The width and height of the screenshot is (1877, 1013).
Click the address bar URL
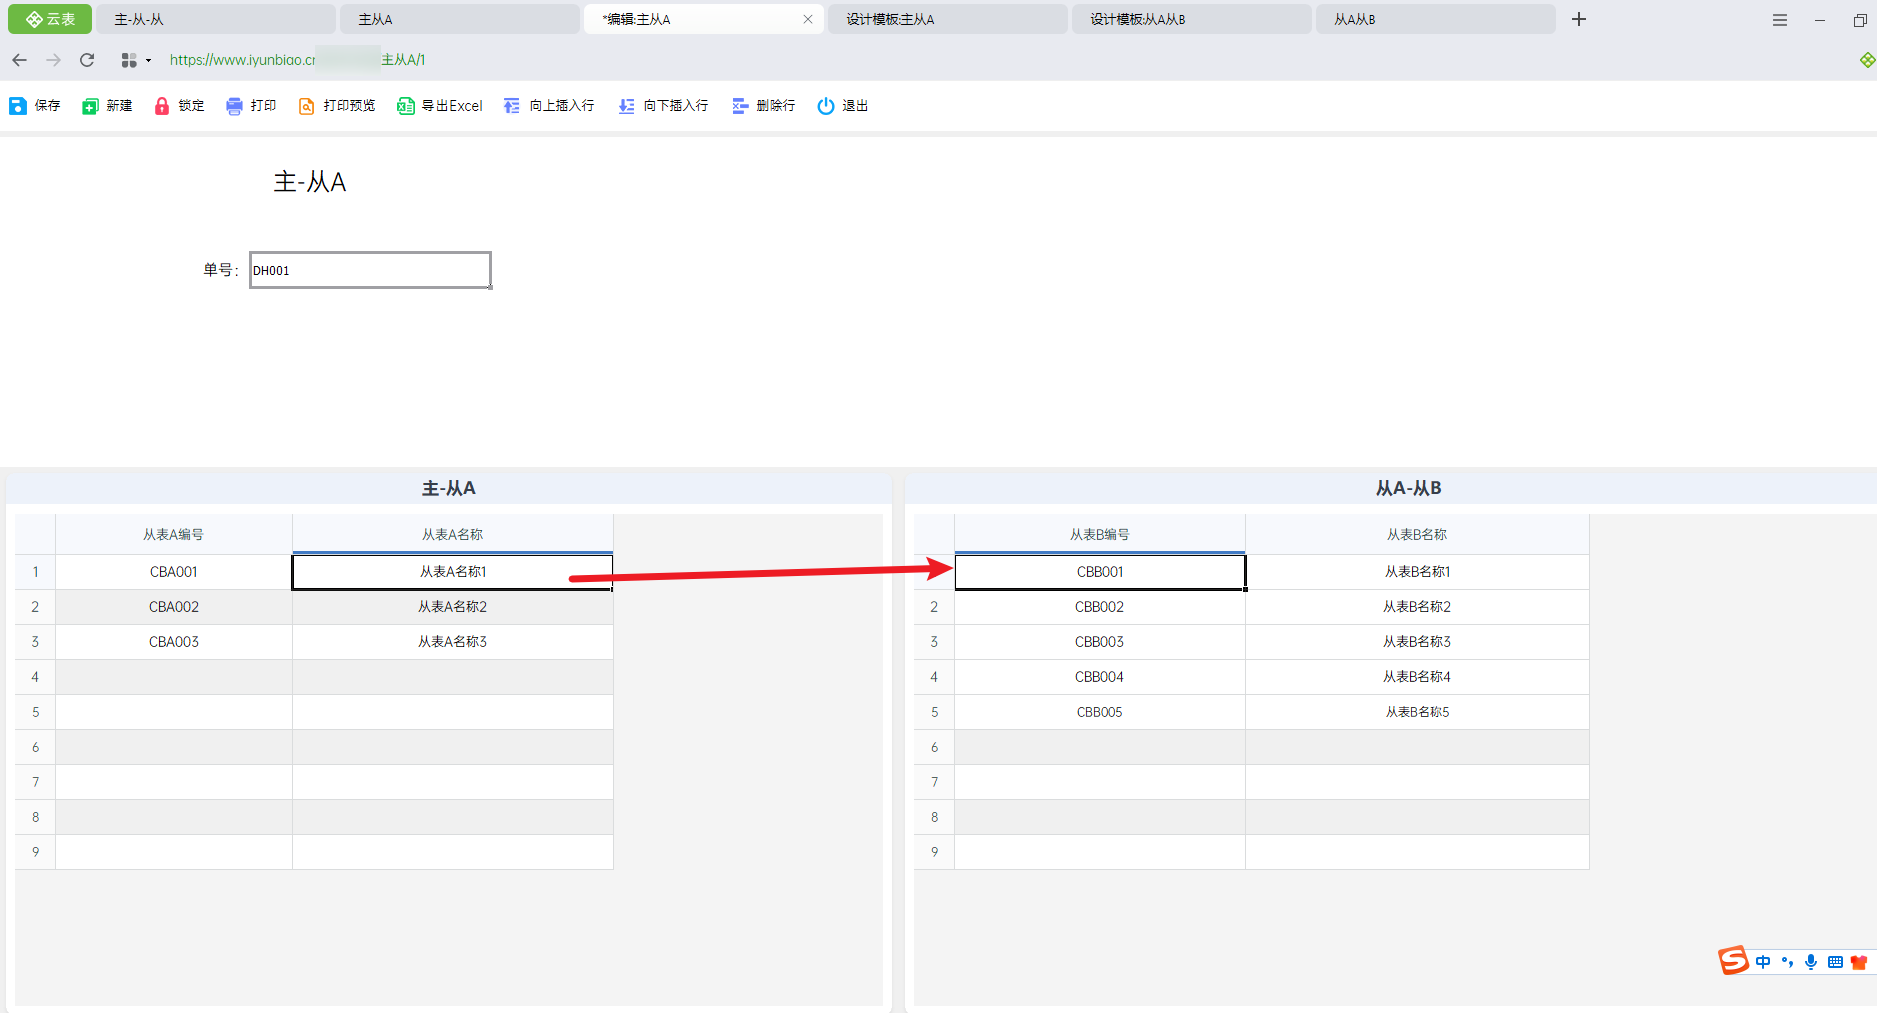click(x=297, y=60)
